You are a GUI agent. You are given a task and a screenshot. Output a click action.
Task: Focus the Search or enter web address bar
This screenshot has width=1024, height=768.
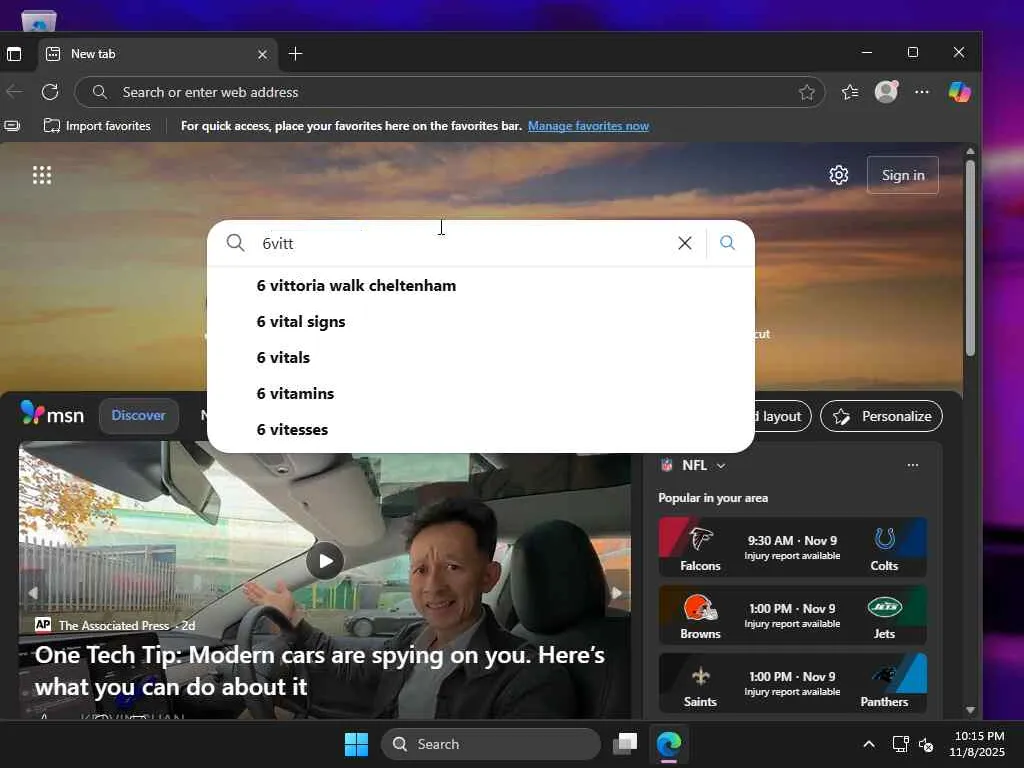(x=449, y=92)
